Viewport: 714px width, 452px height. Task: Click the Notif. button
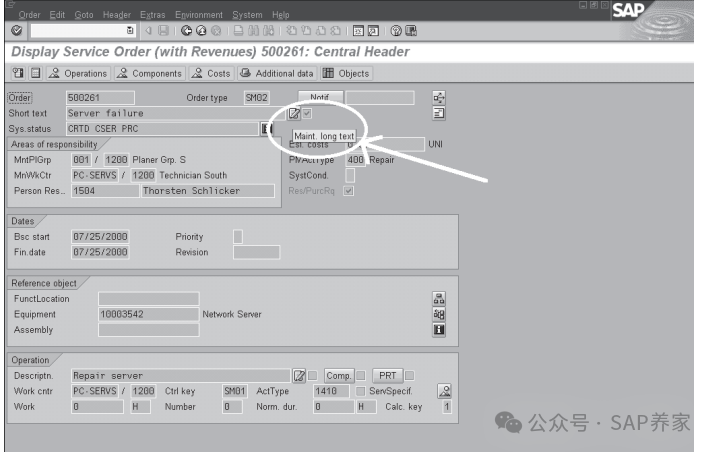(320, 97)
